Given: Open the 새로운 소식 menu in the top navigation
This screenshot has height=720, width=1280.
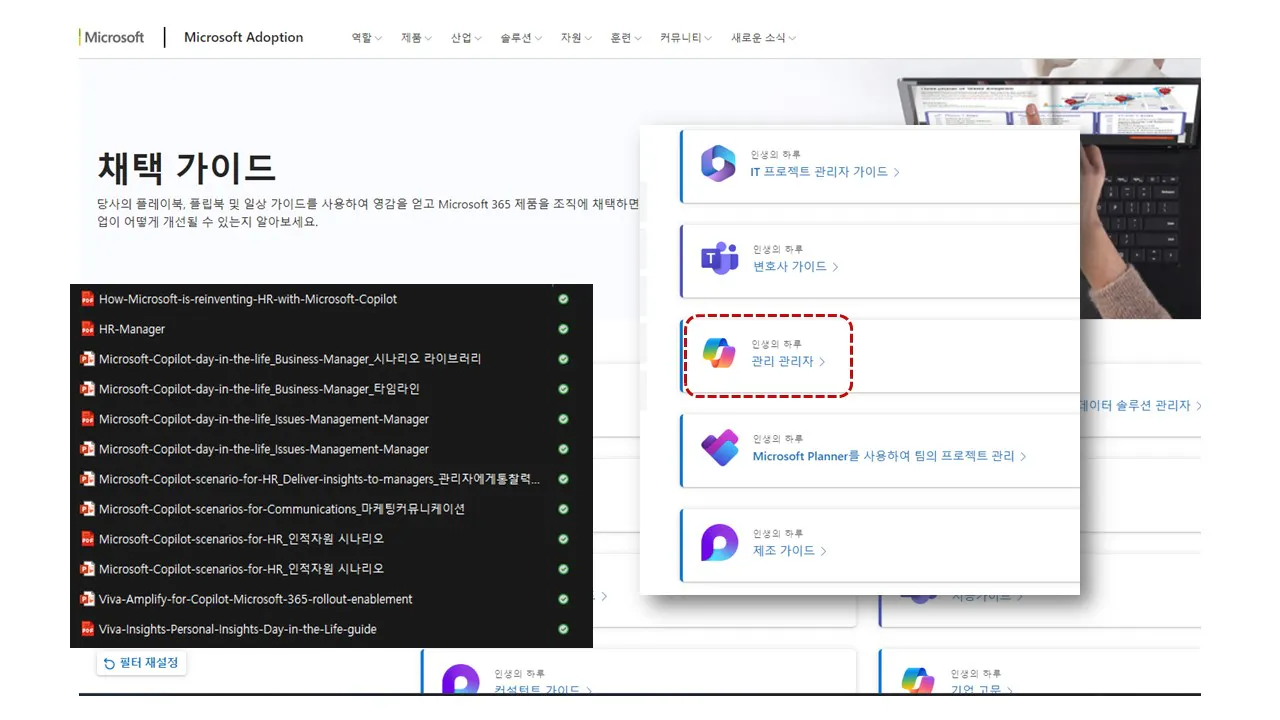Looking at the screenshot, I should coord(763,38).
